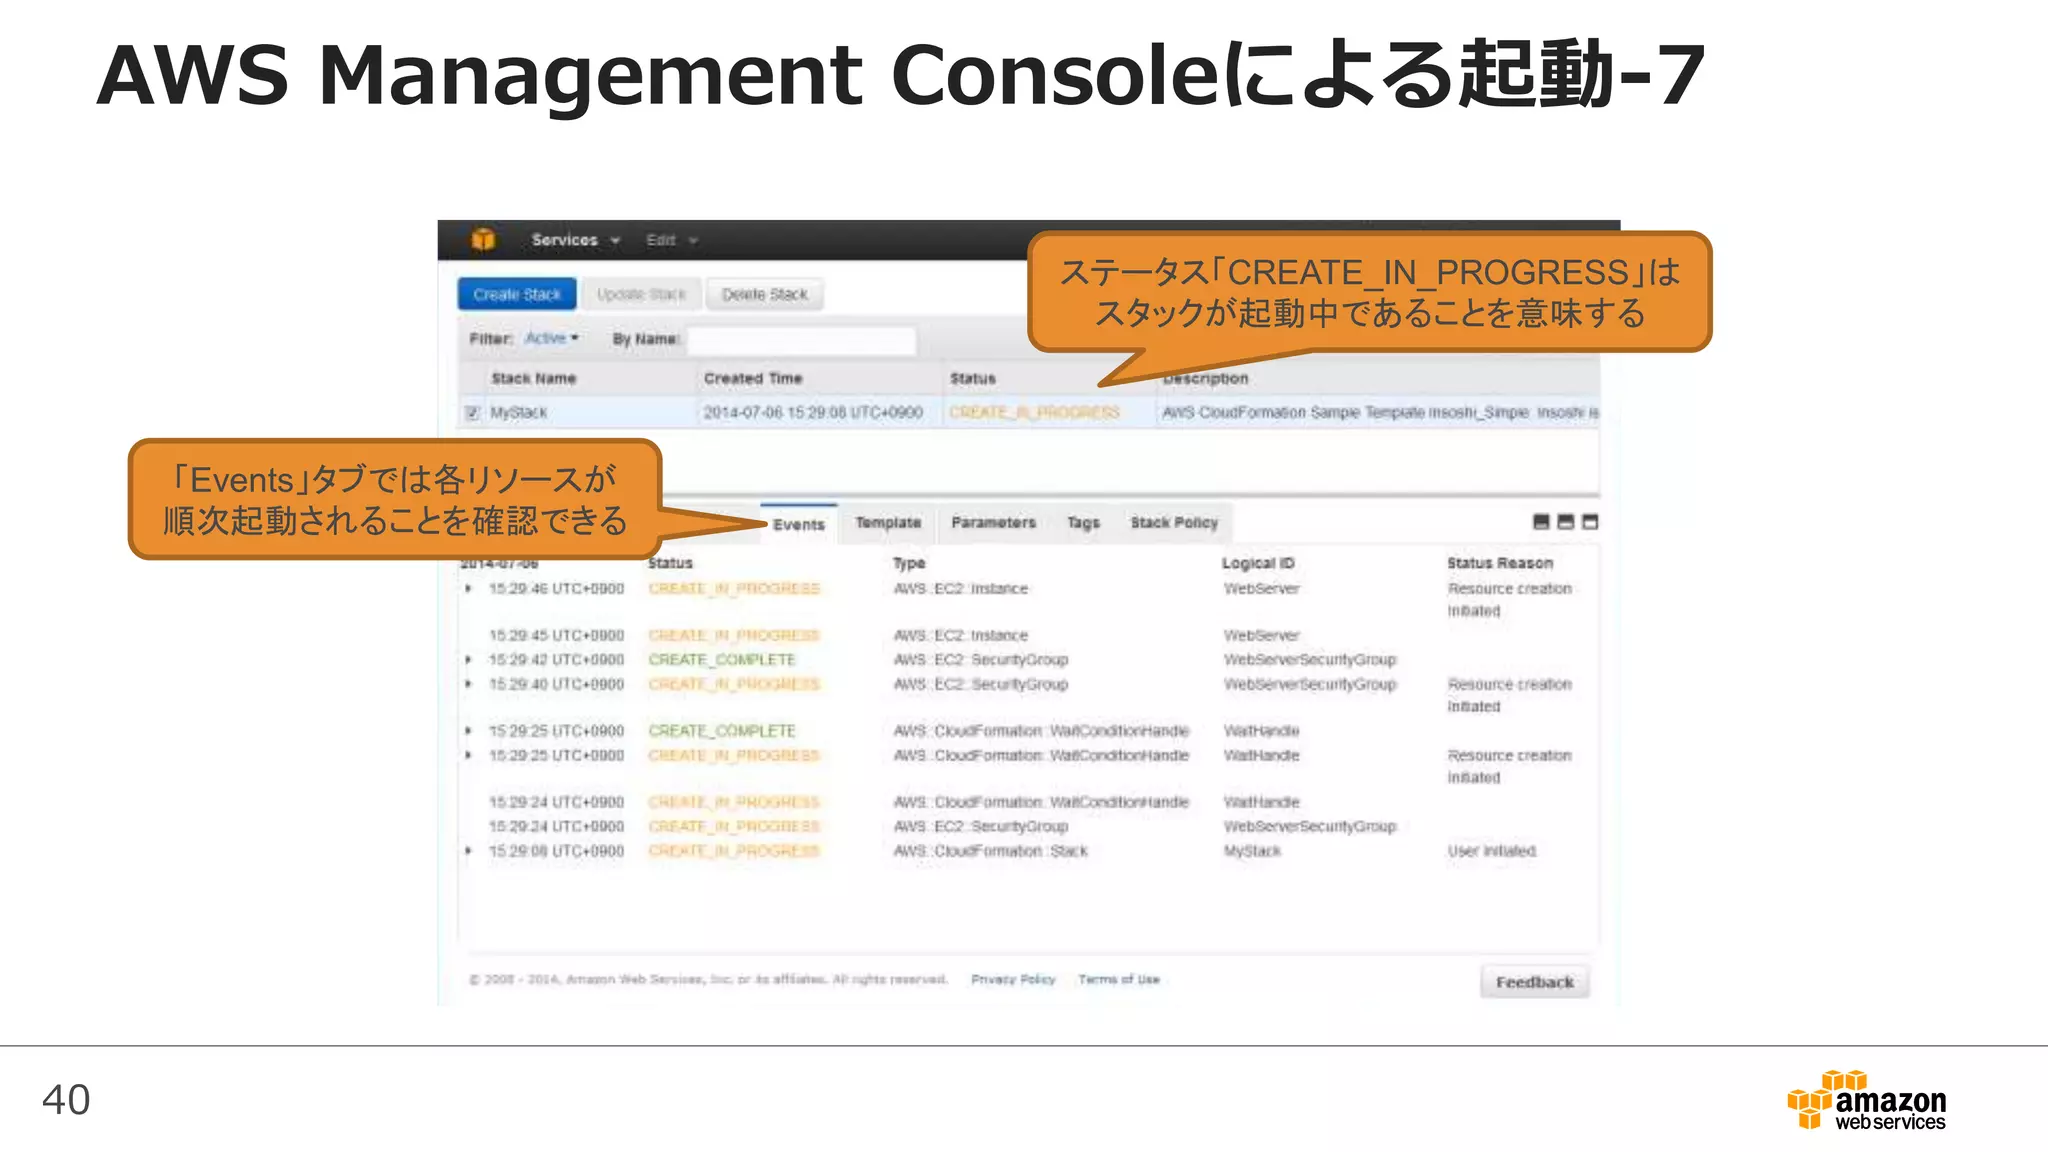Click the 15:29:24 SecurityGroup event's status

pyautogui.click(x=734, y=827)
